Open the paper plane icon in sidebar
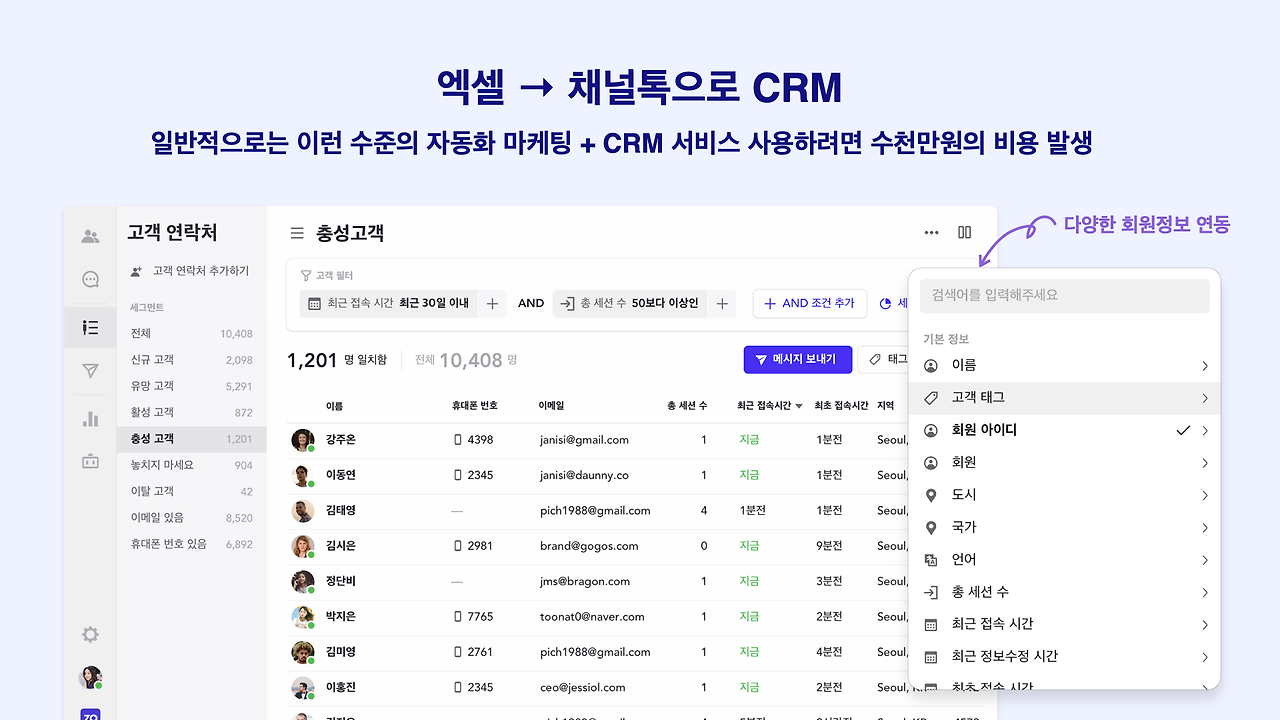 click(x=90, y=372)
